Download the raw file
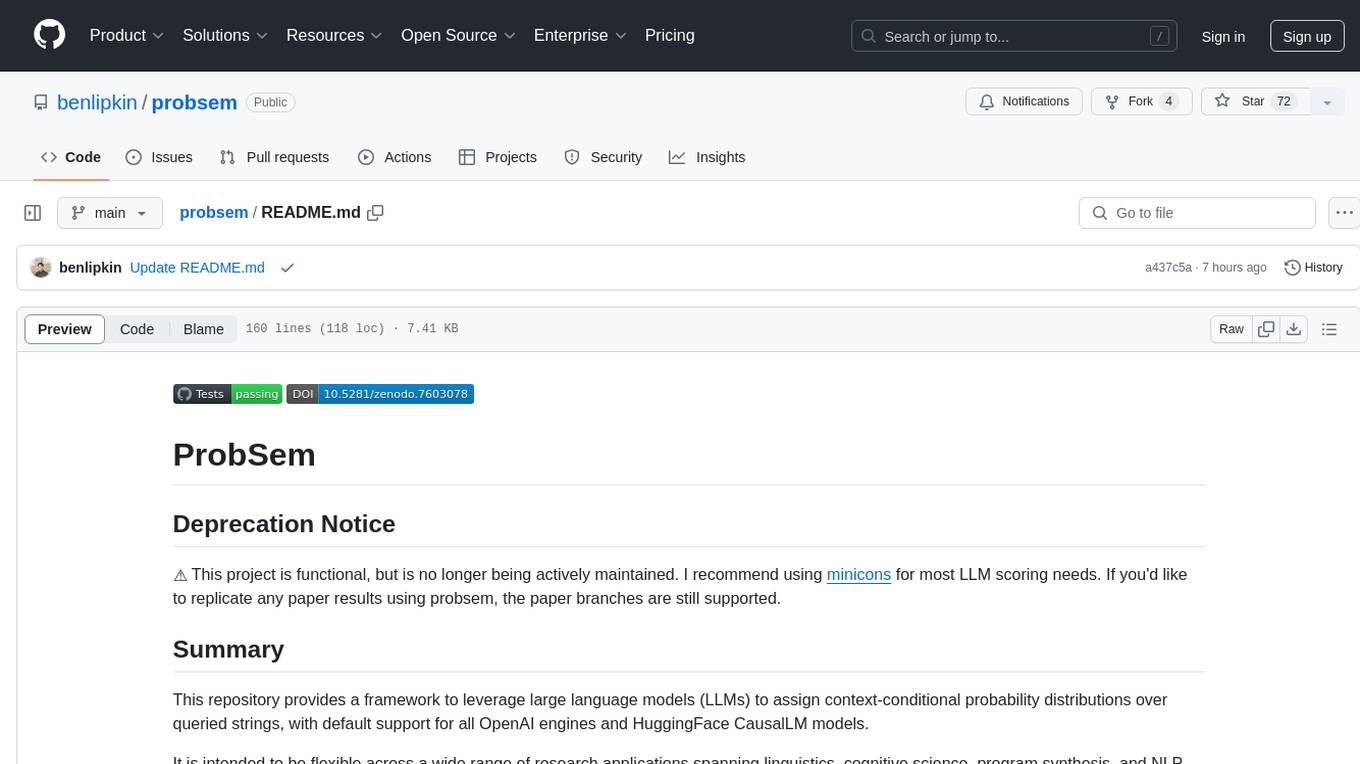Screen dimensions: 1360x764 (1294, 329)
